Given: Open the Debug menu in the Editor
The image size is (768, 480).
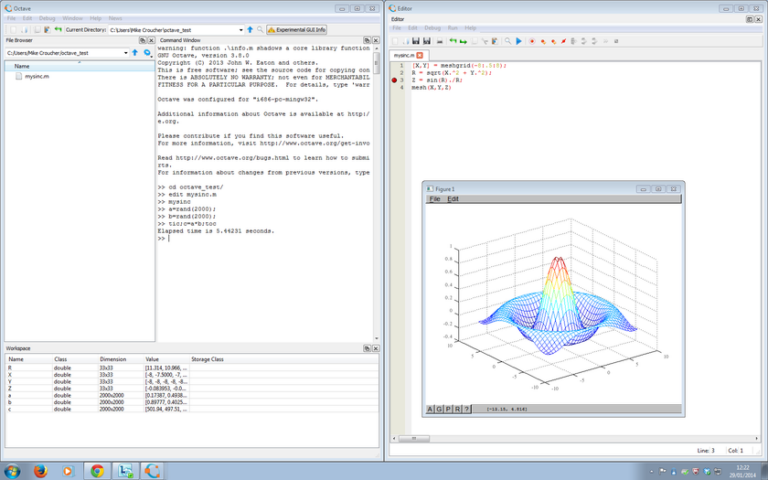Looking at the screenshot, I should pyautogui.click(x=433, y=28).
